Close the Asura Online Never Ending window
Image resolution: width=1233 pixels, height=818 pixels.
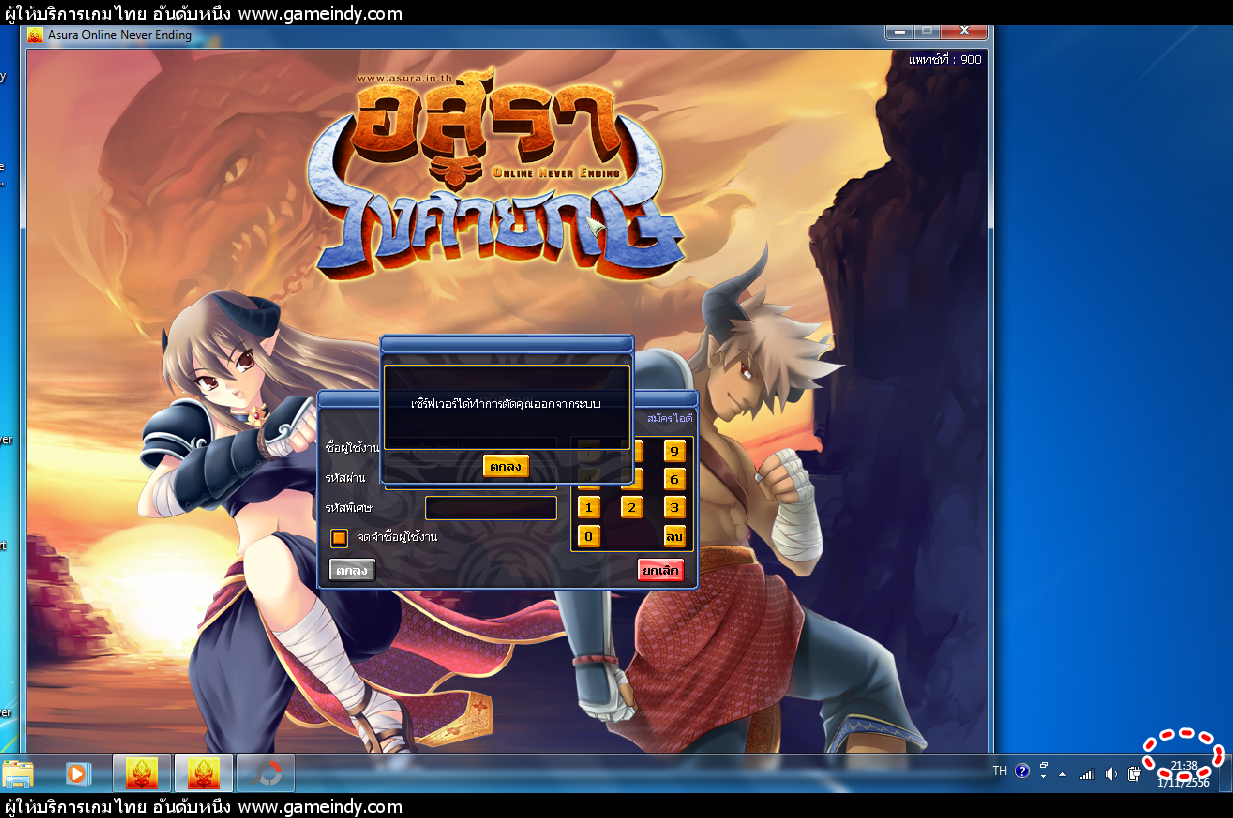coord(964,32)
